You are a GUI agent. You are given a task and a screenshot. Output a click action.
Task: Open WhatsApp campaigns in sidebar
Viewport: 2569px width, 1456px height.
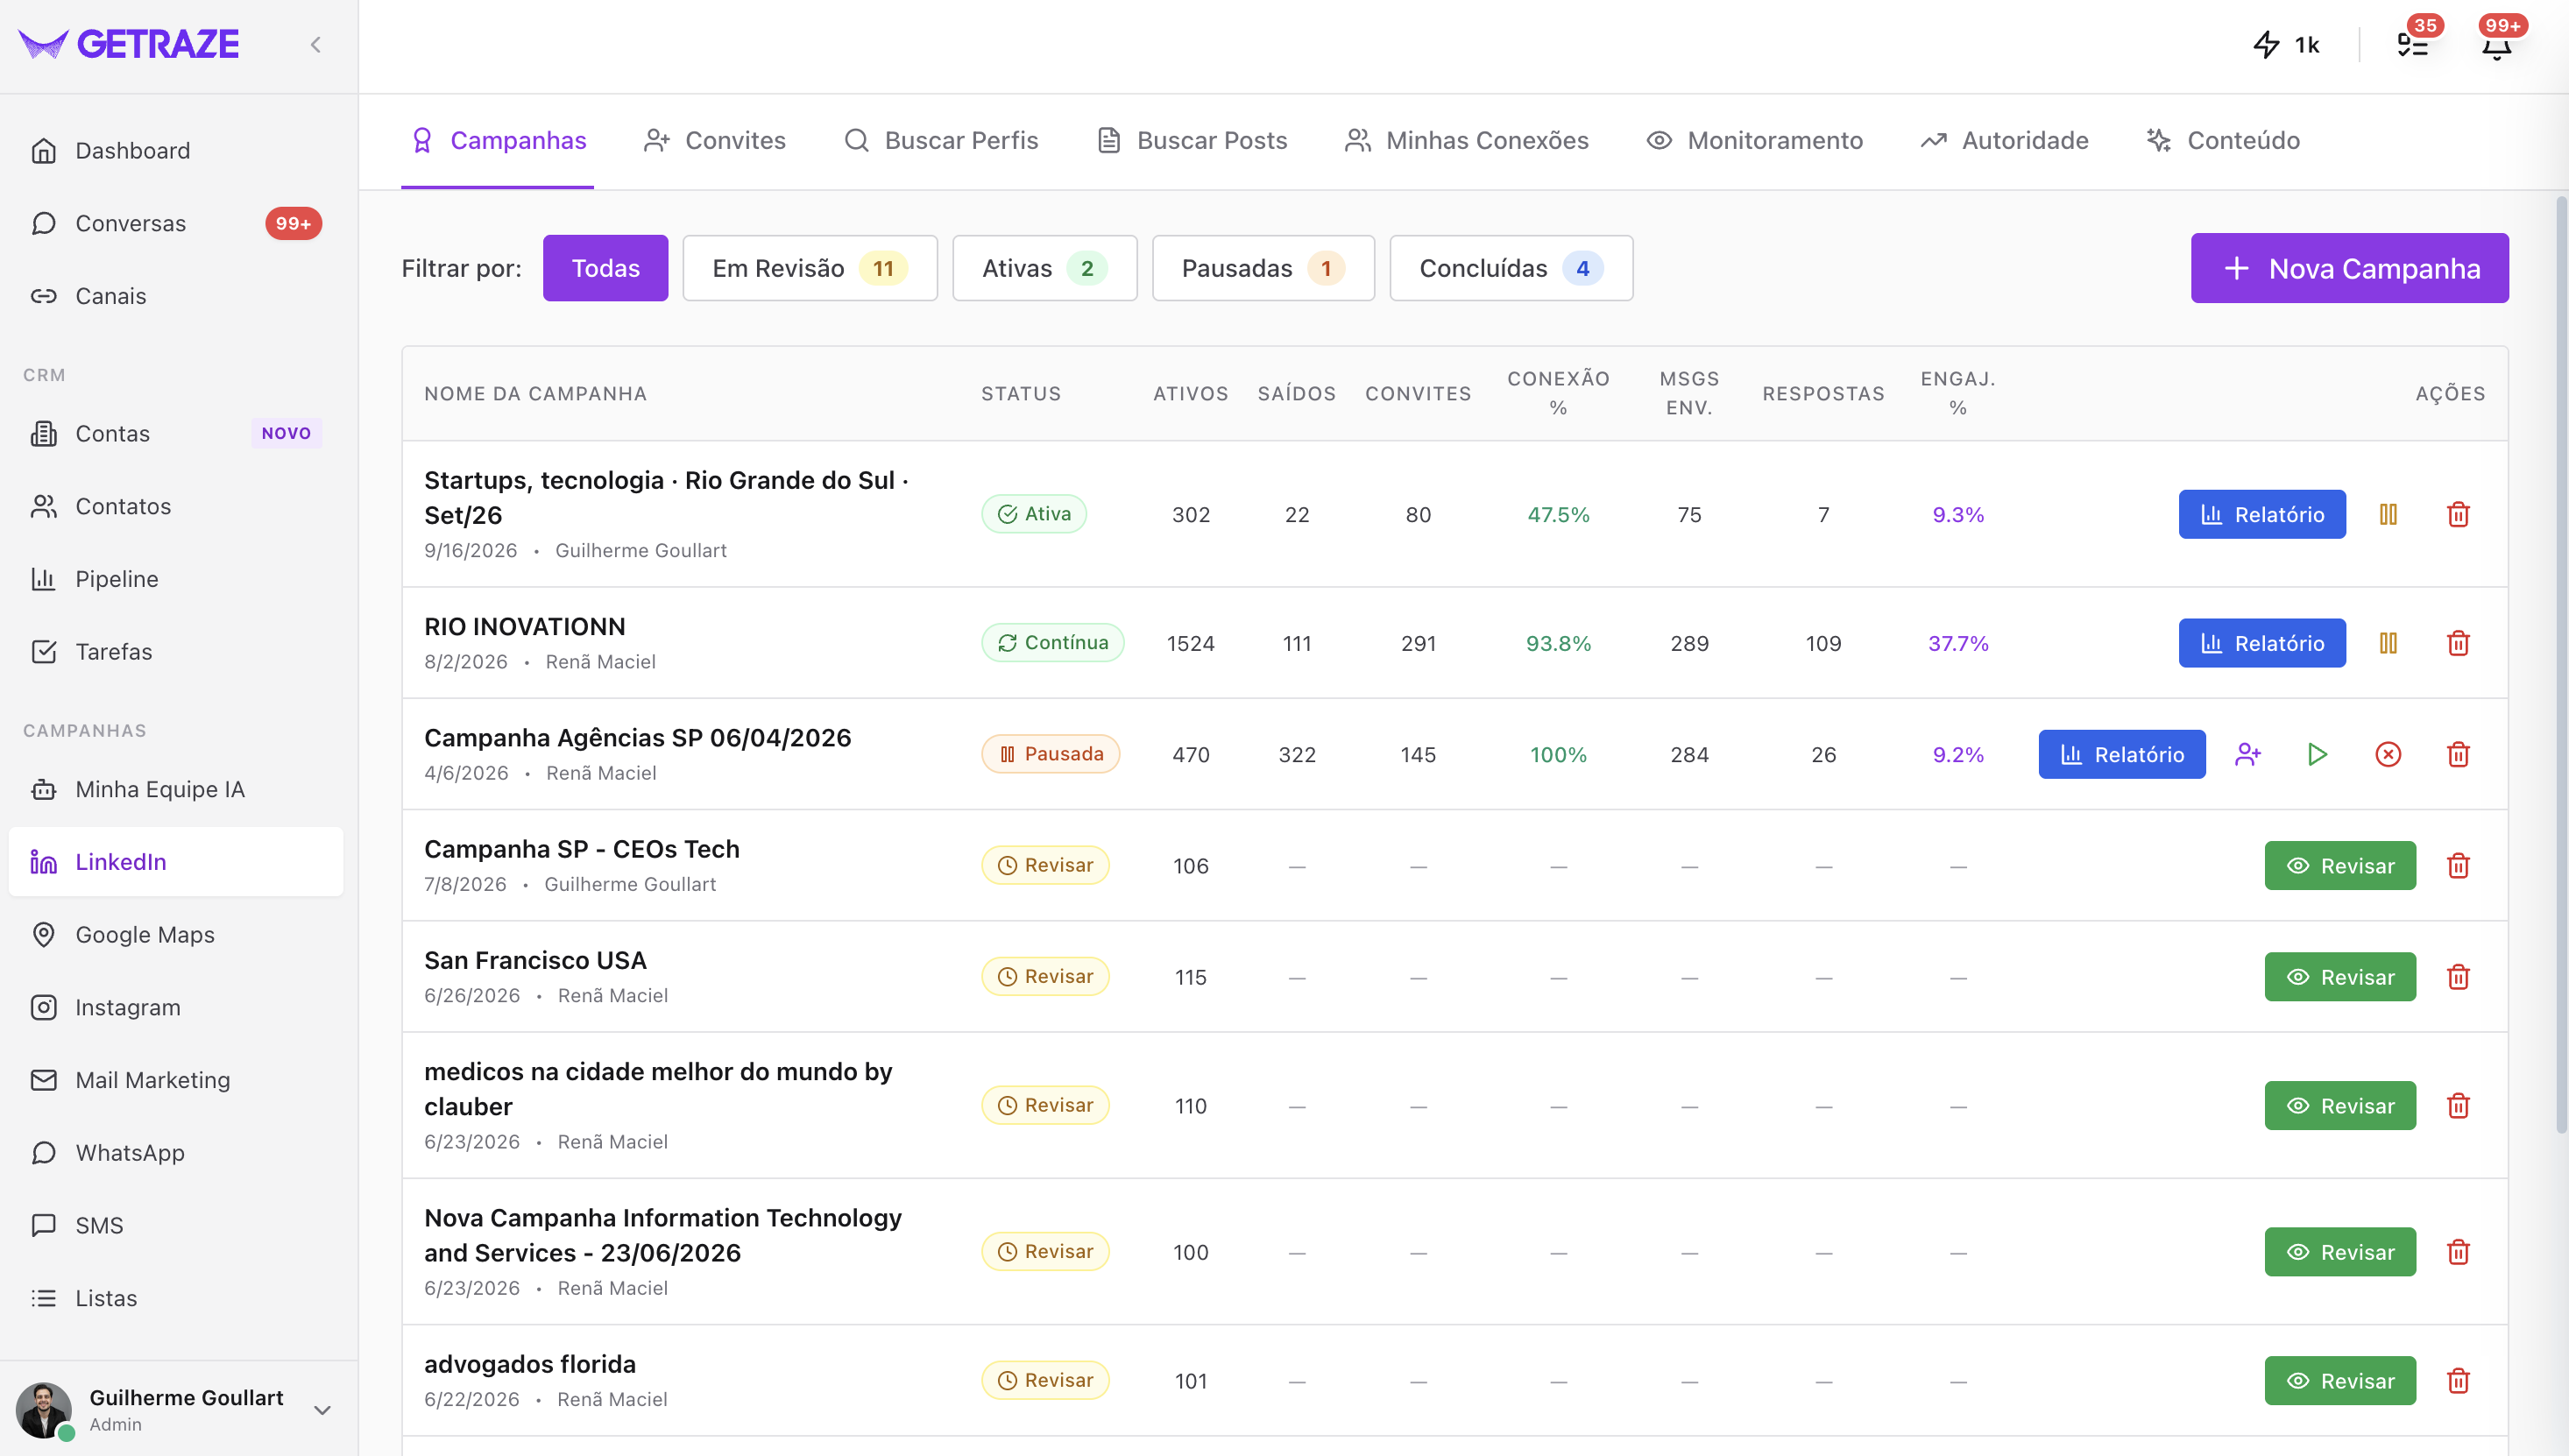pos(176,1152)
